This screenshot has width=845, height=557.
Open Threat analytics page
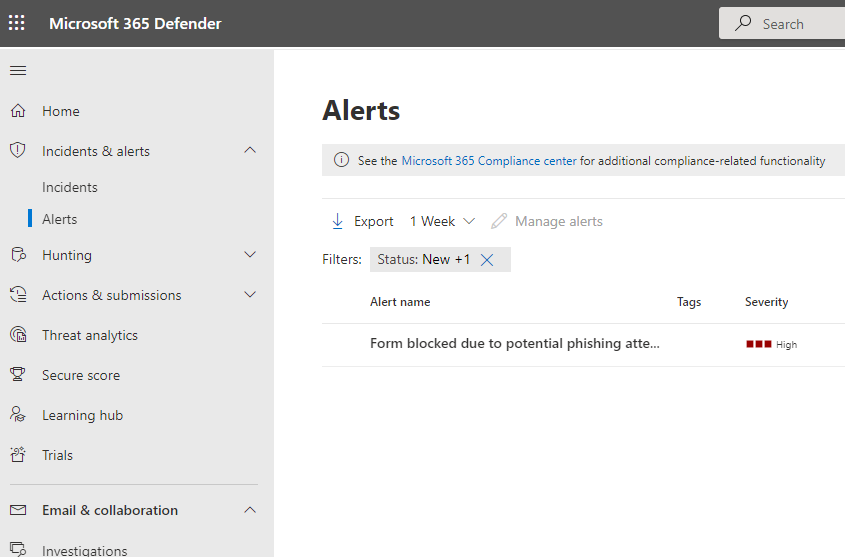(x=90, y=335)
